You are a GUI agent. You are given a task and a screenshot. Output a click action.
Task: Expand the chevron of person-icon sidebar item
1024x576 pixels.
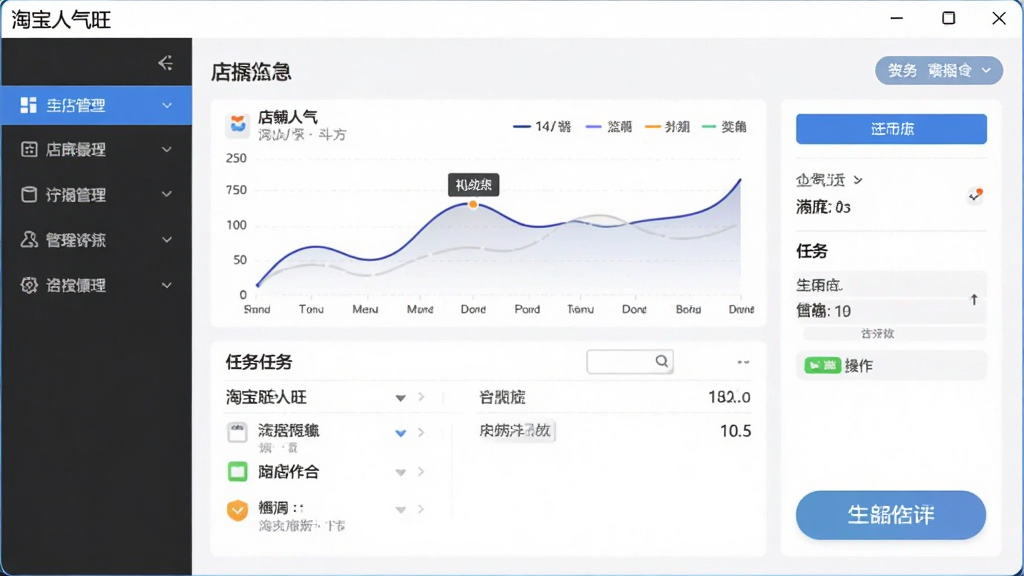click(167, 240)
